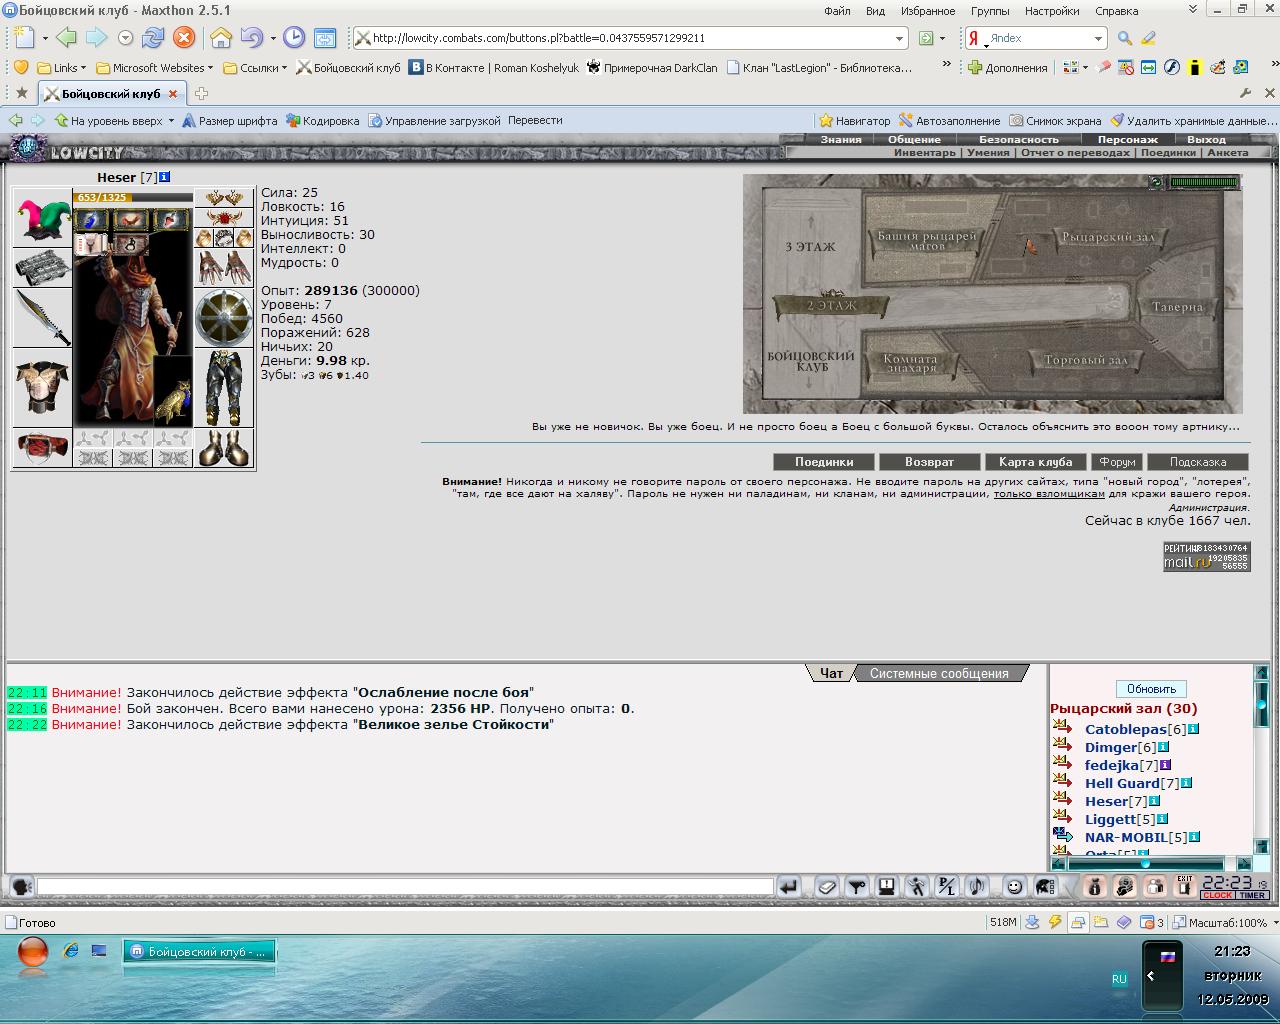Click the favorites star icon by tabs

pyautogui.click(x=22, y=93)
